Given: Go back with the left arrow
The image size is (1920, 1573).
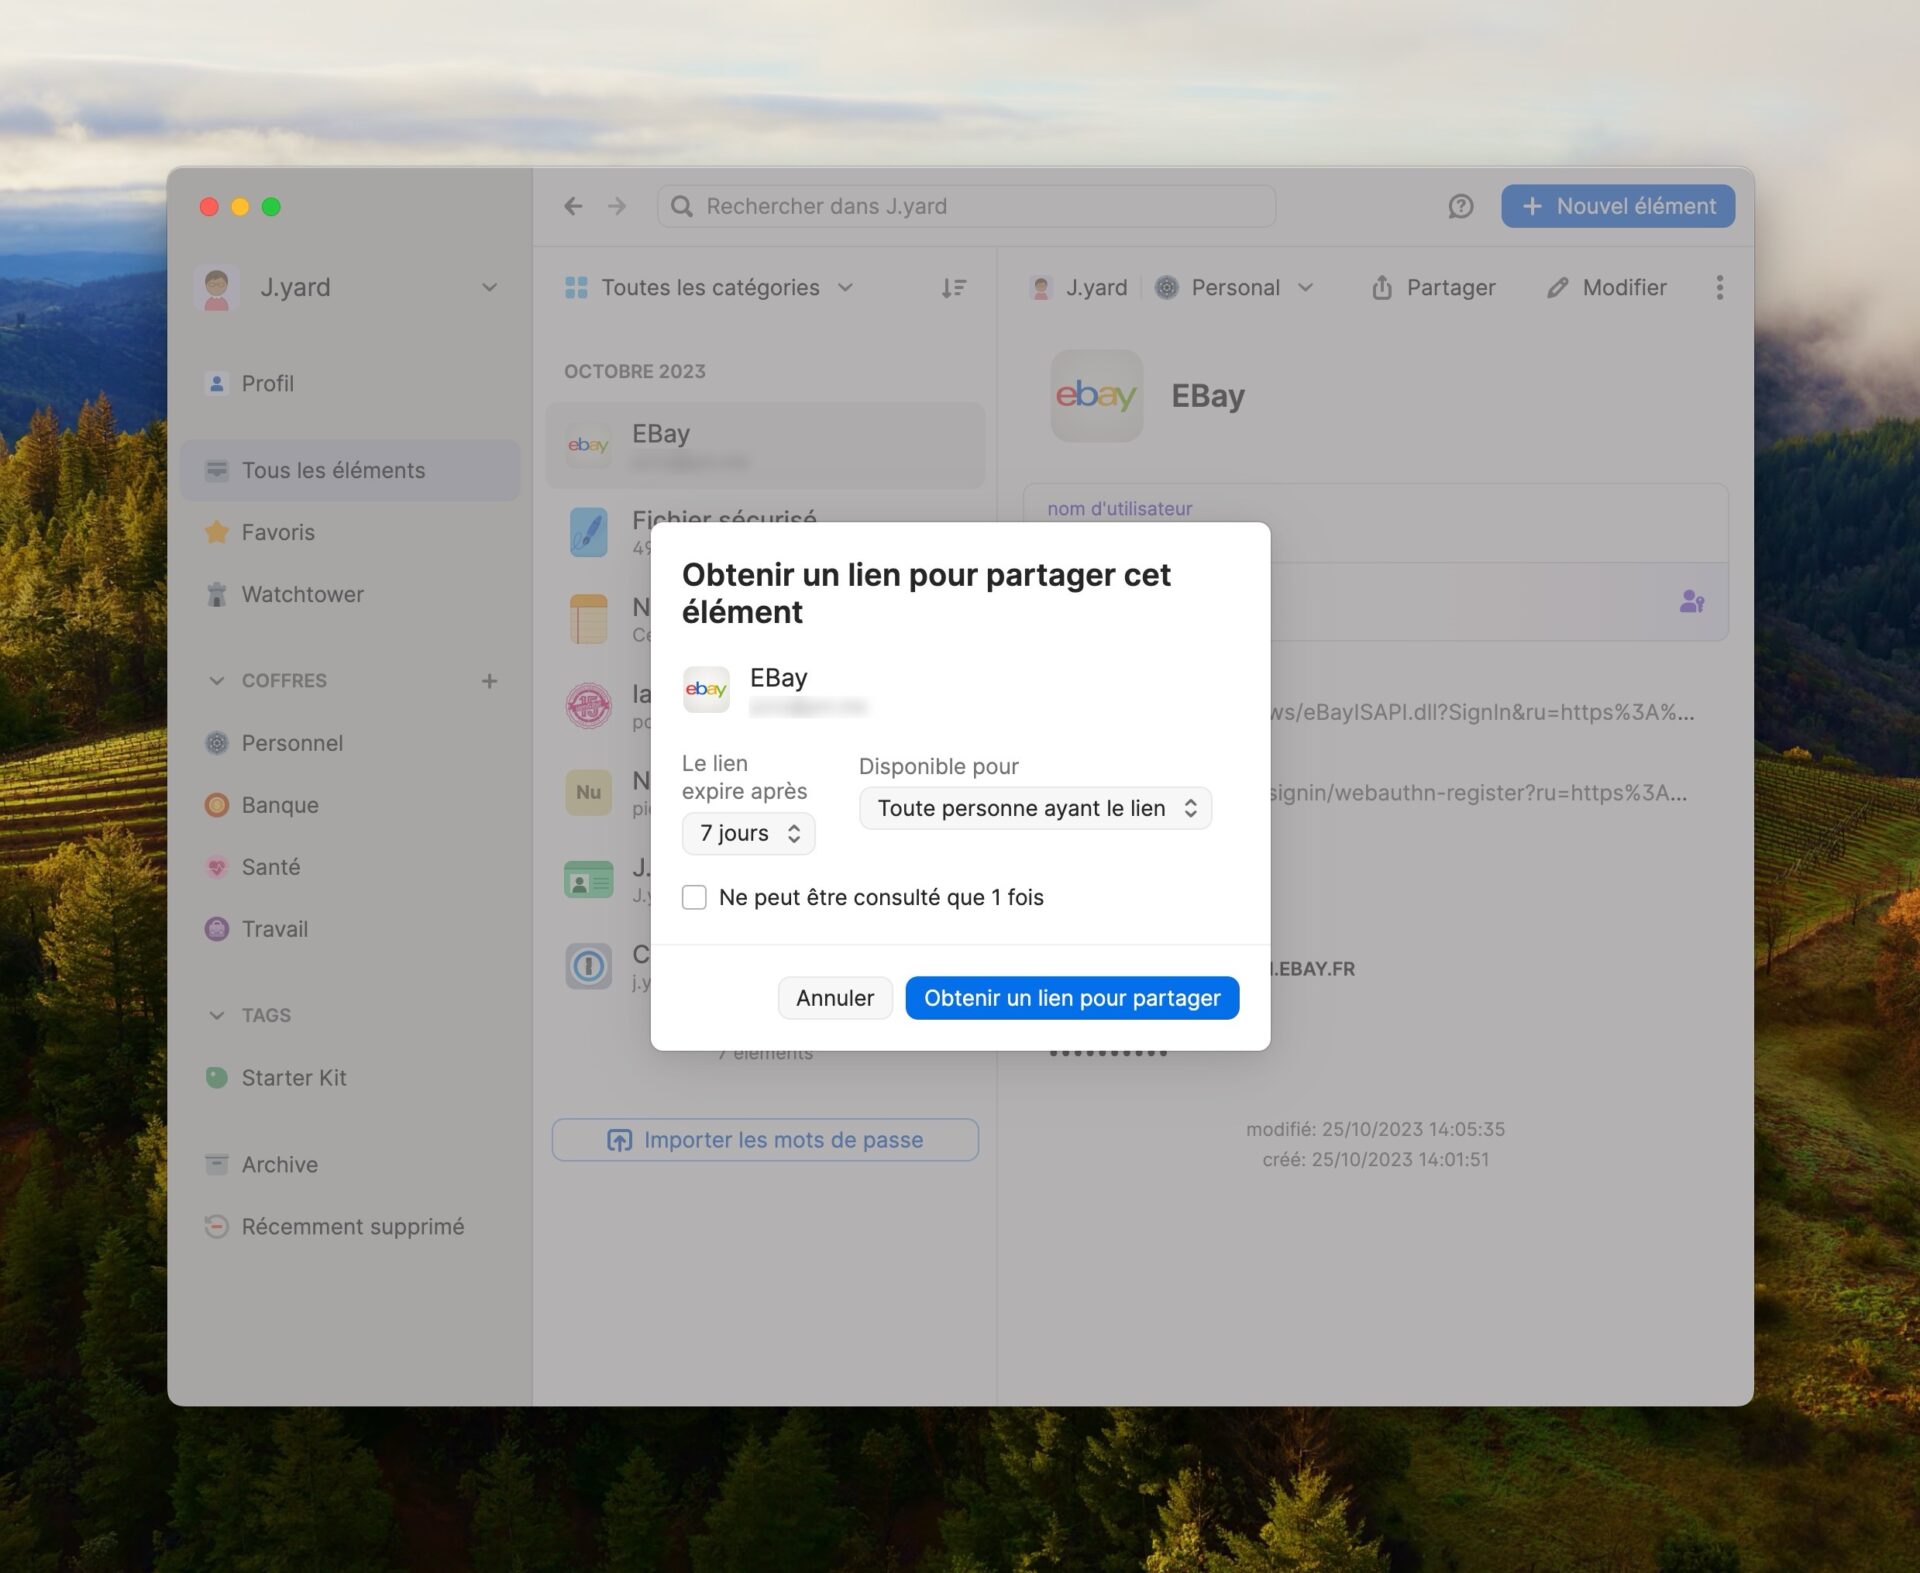Looking at the screenshot, I should (573, 206).
